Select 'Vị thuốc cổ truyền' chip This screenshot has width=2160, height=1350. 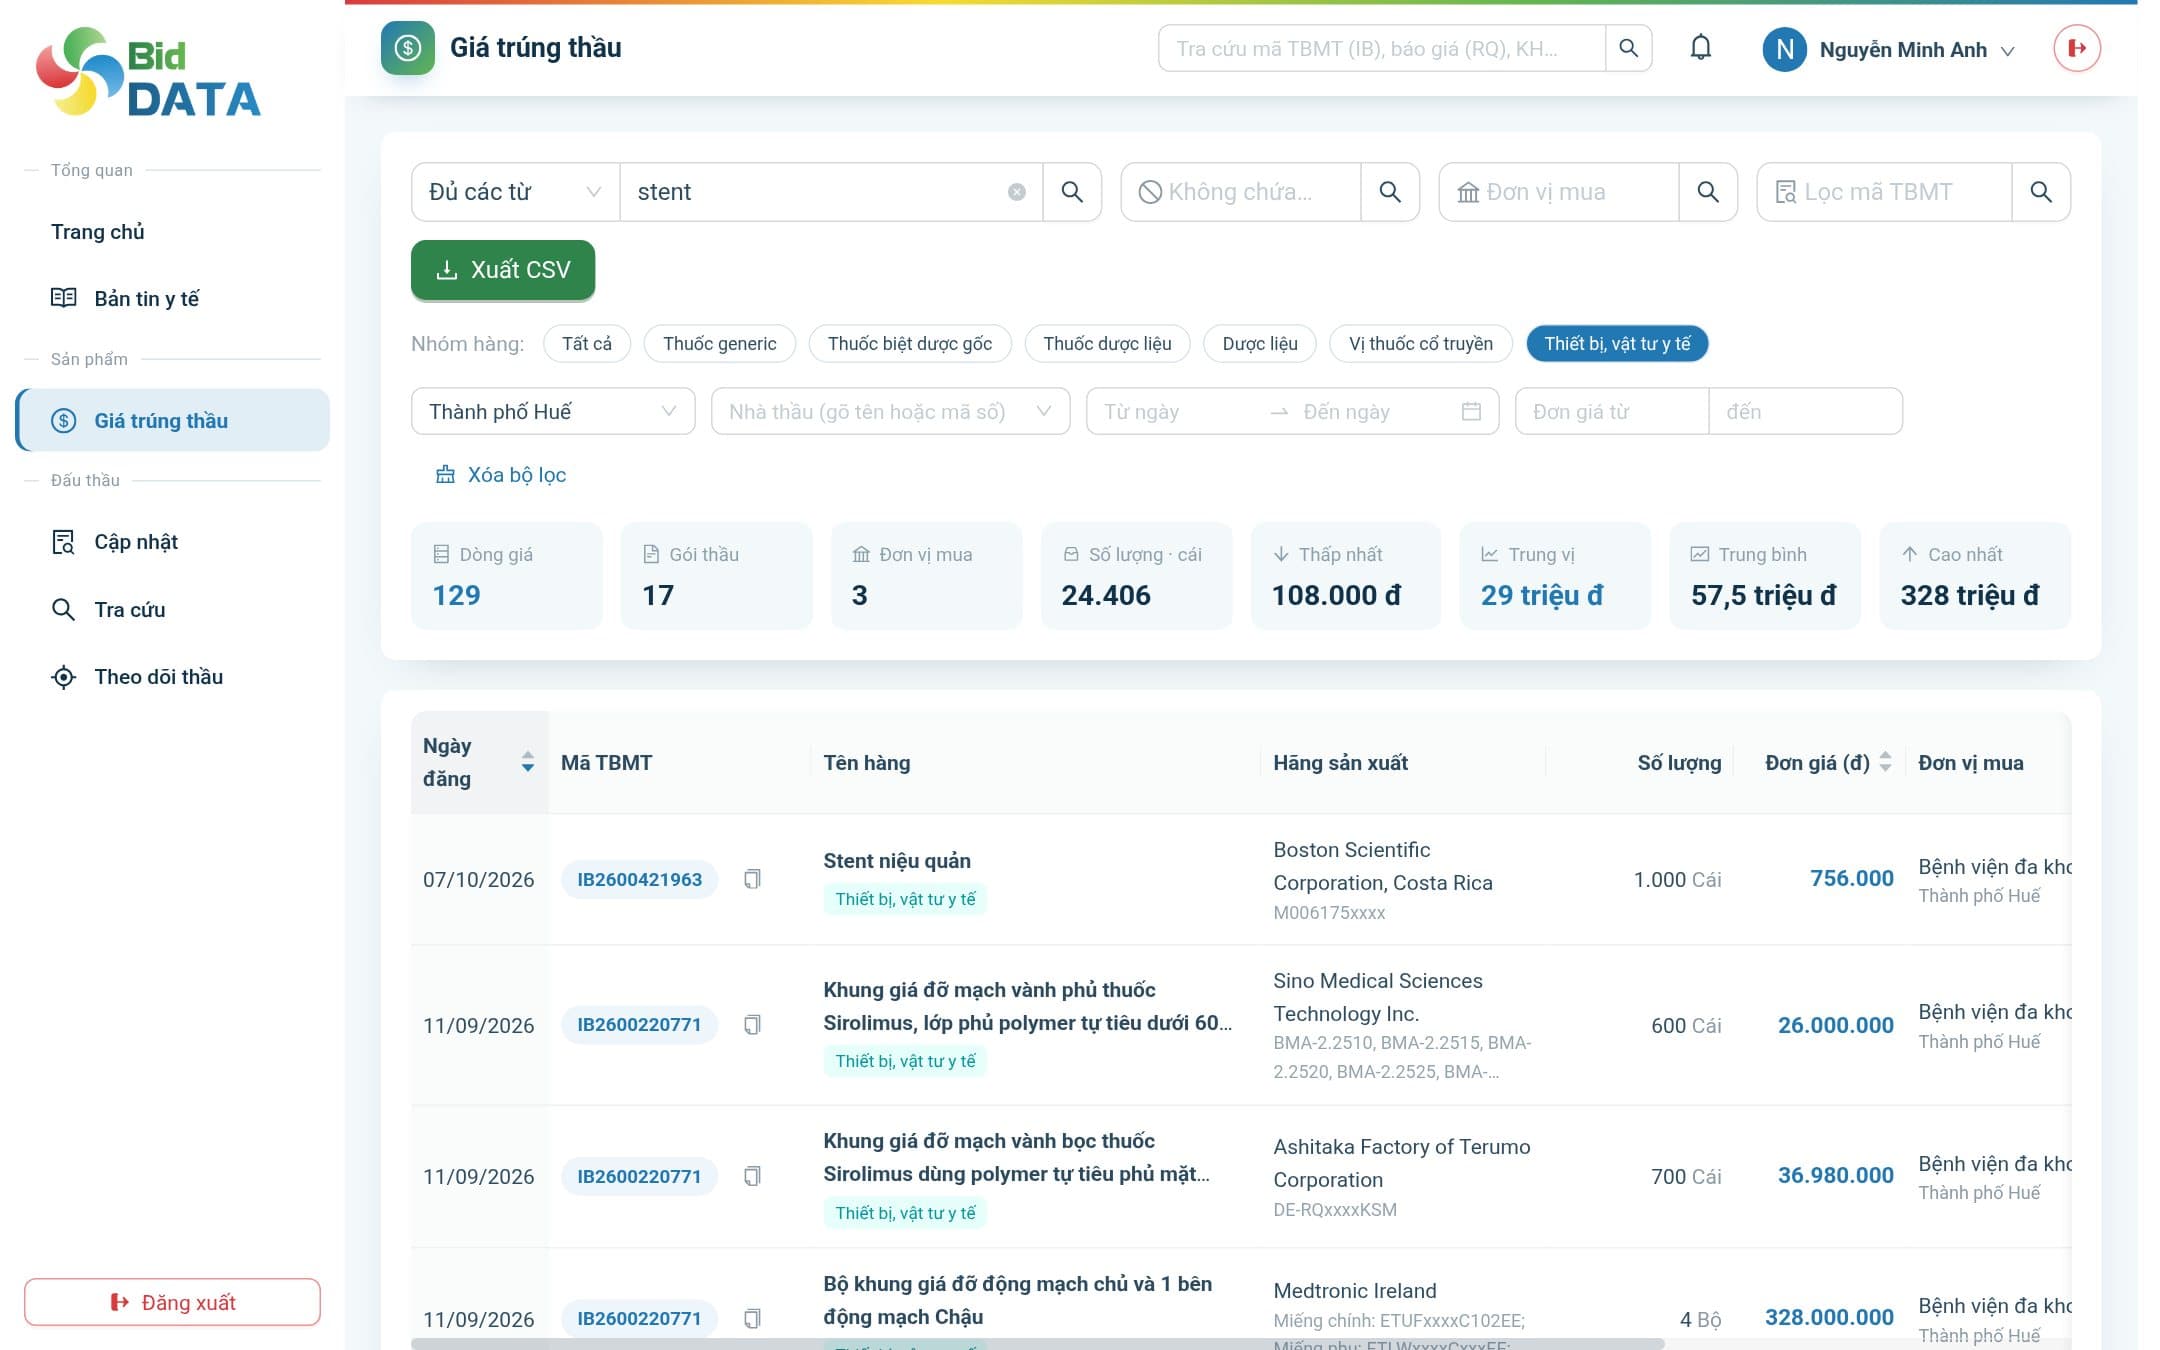click(x=1421, y=344)
